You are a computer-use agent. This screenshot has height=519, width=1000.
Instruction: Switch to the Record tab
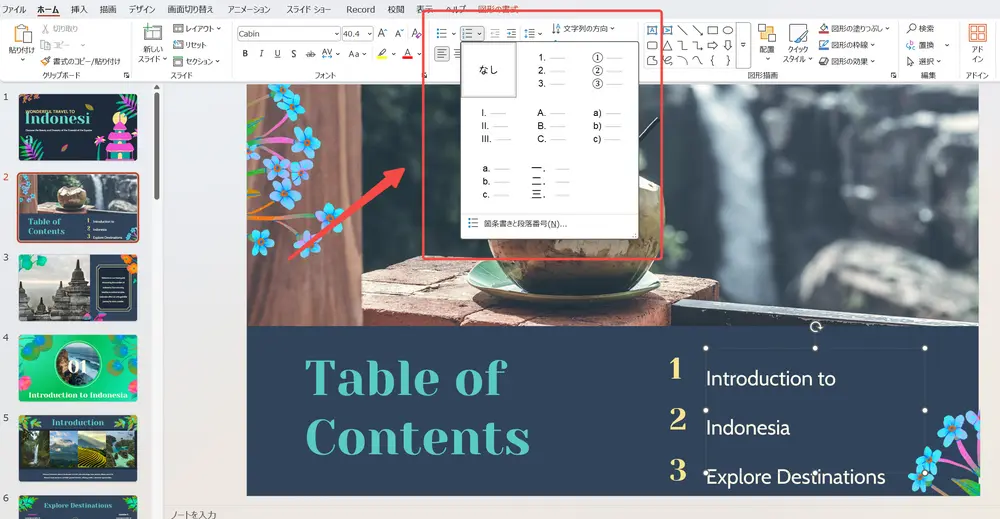360,10
